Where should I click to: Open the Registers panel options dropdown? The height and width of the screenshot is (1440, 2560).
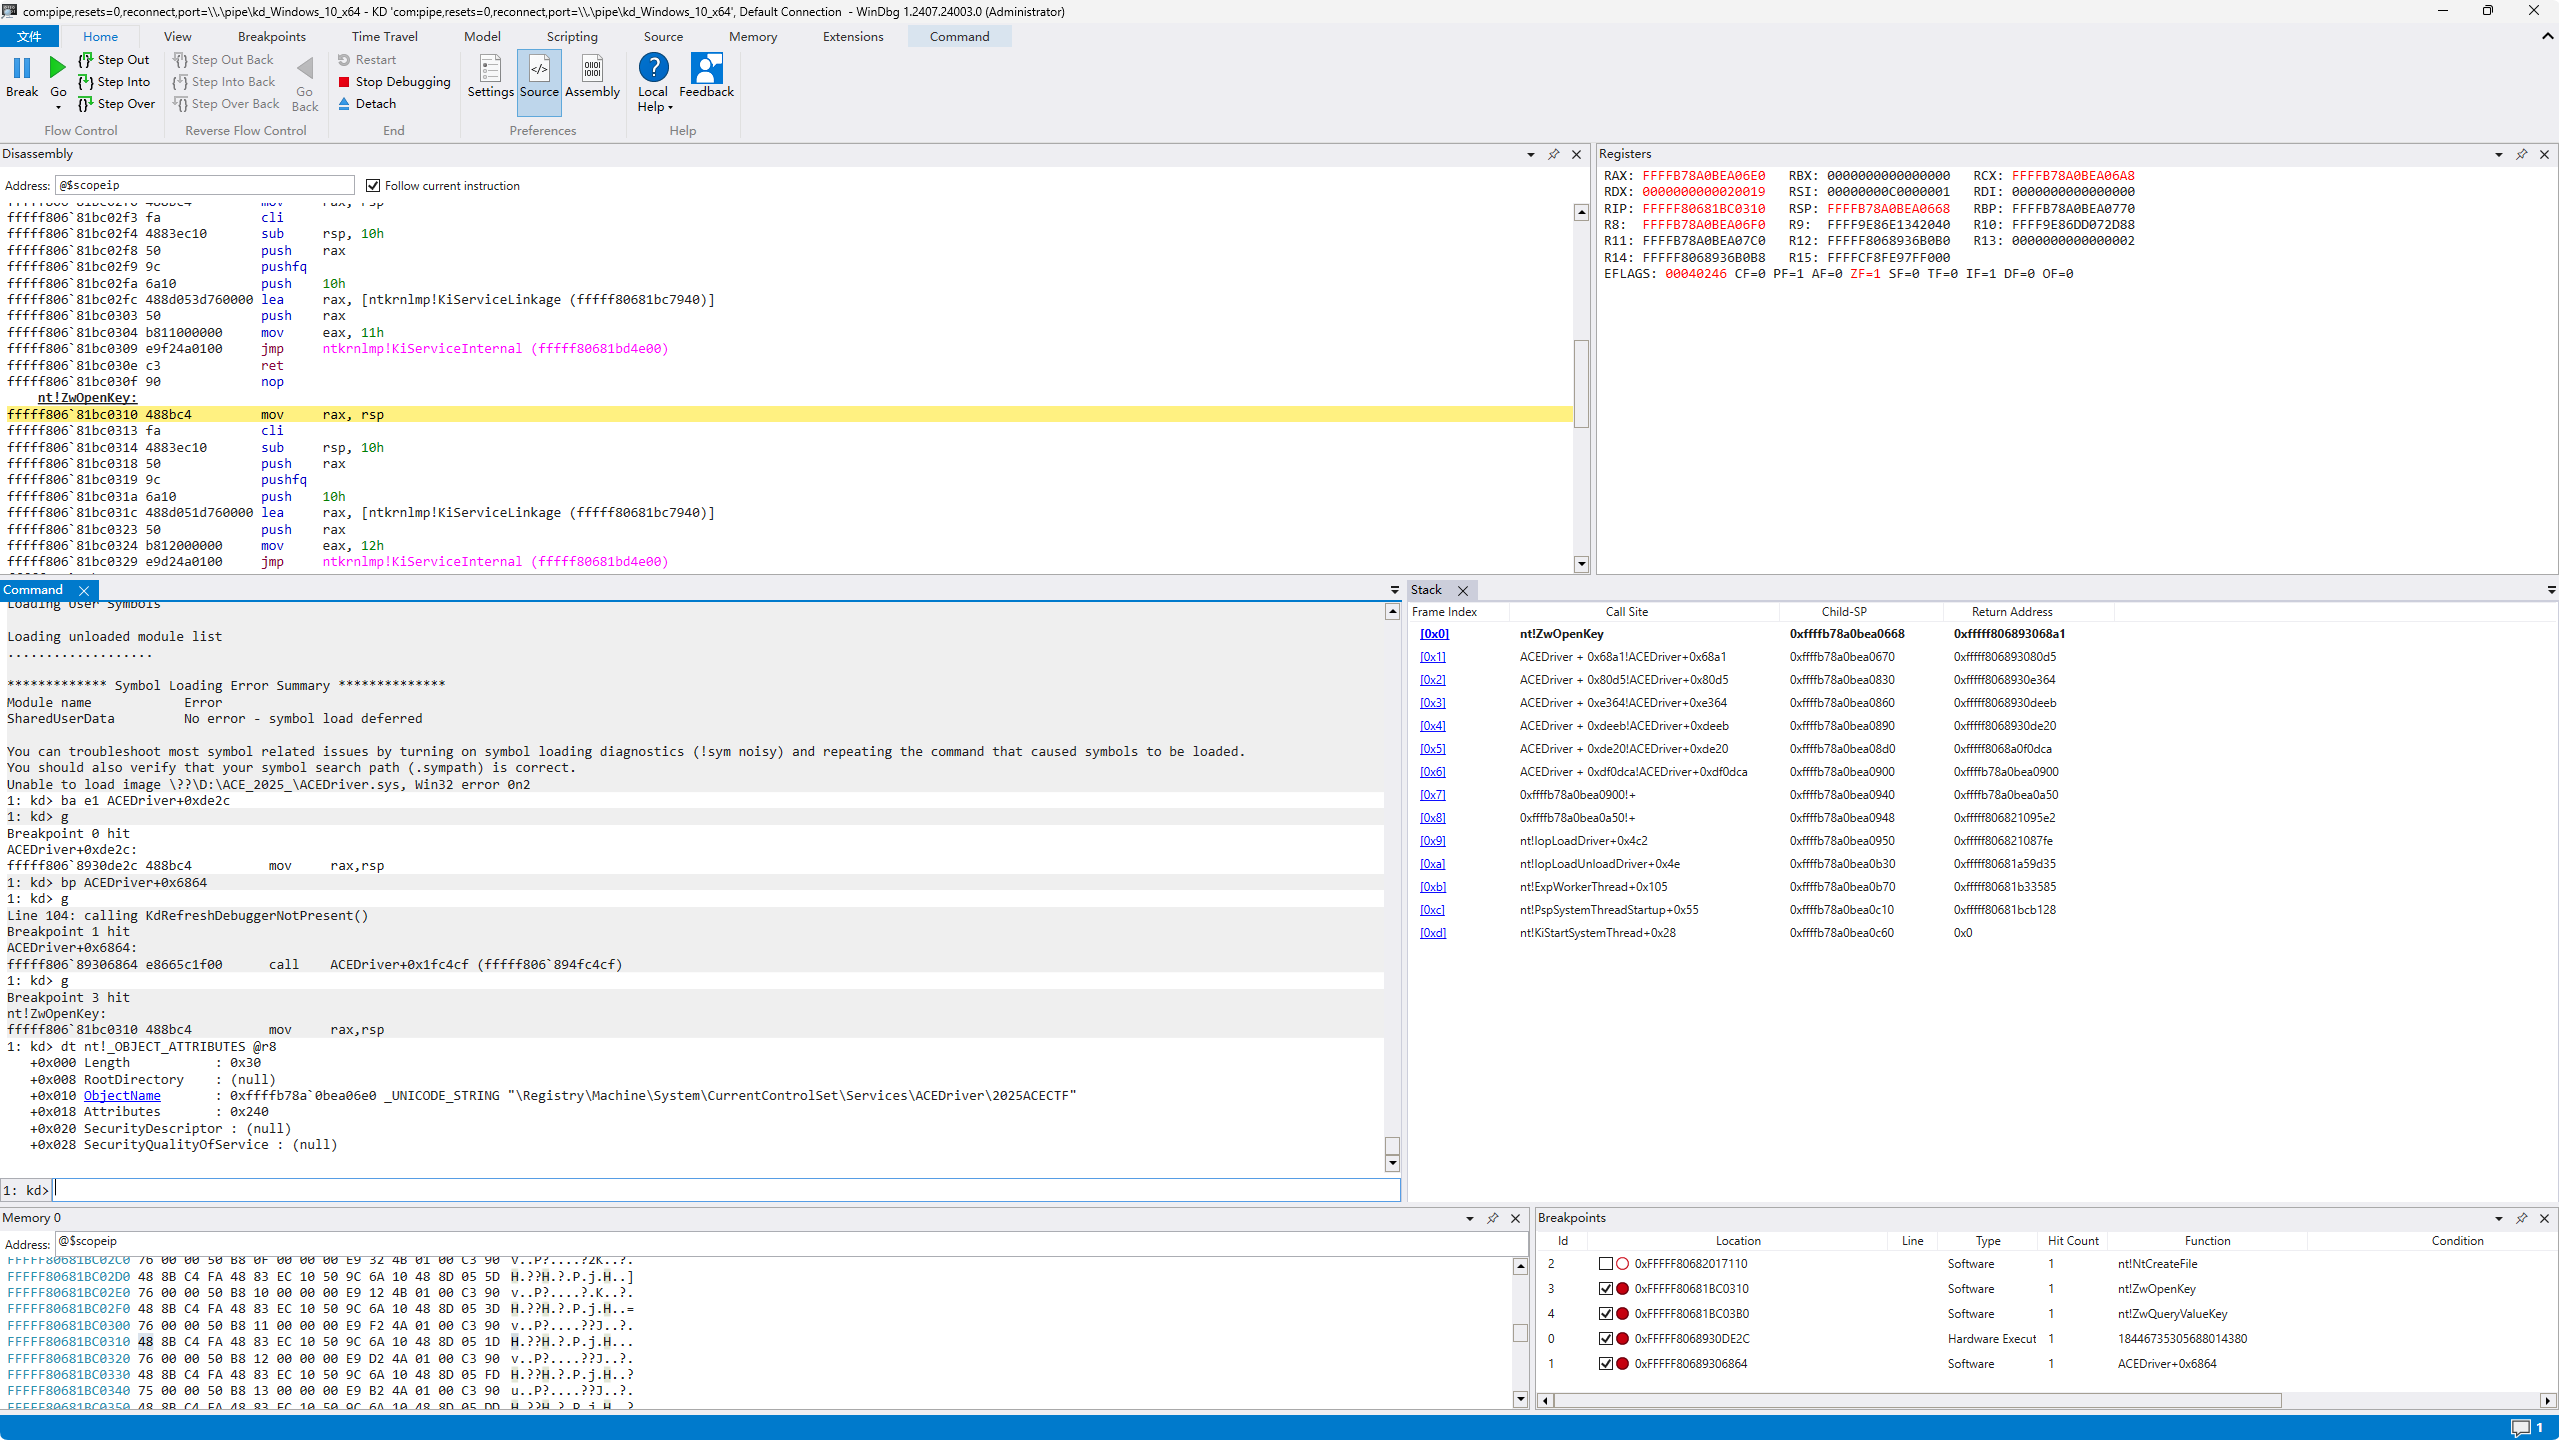[2499, 155]
